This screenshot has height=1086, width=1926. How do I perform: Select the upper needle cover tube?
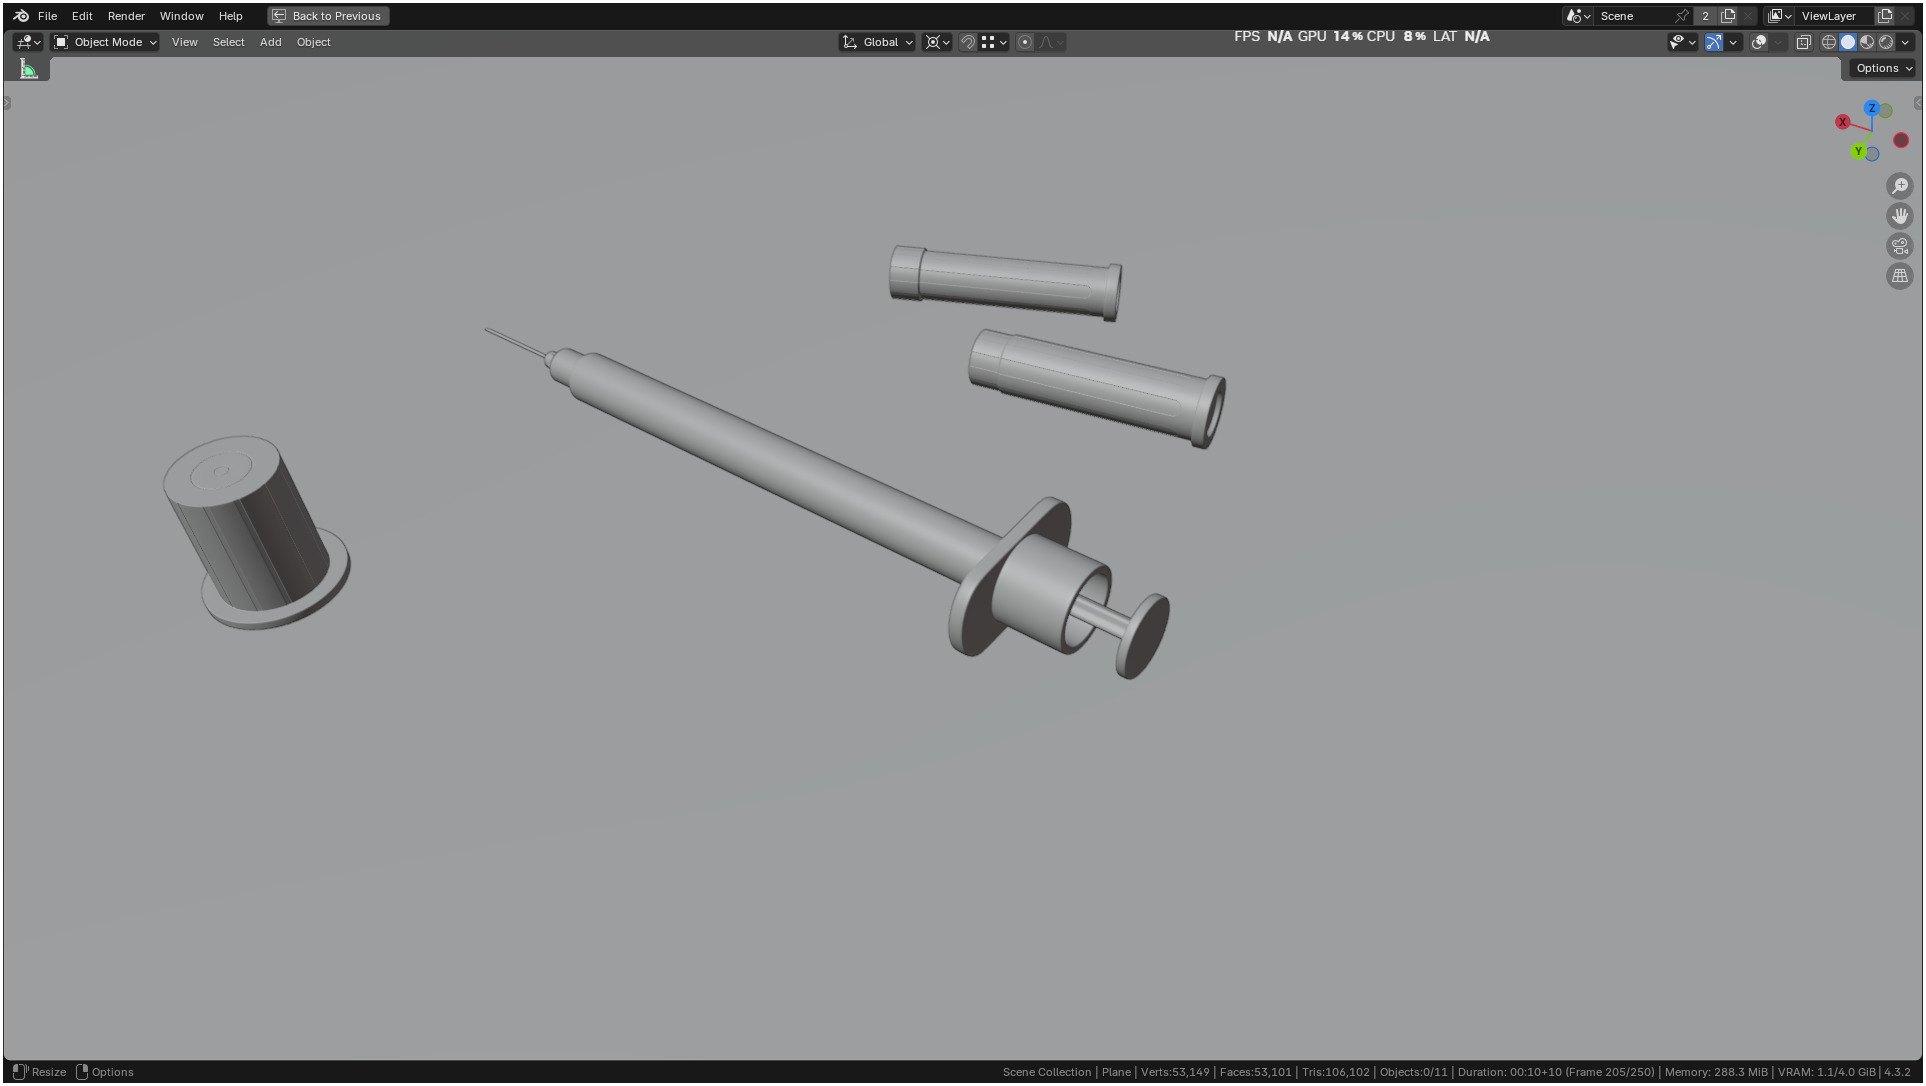tap(1005, 282)
